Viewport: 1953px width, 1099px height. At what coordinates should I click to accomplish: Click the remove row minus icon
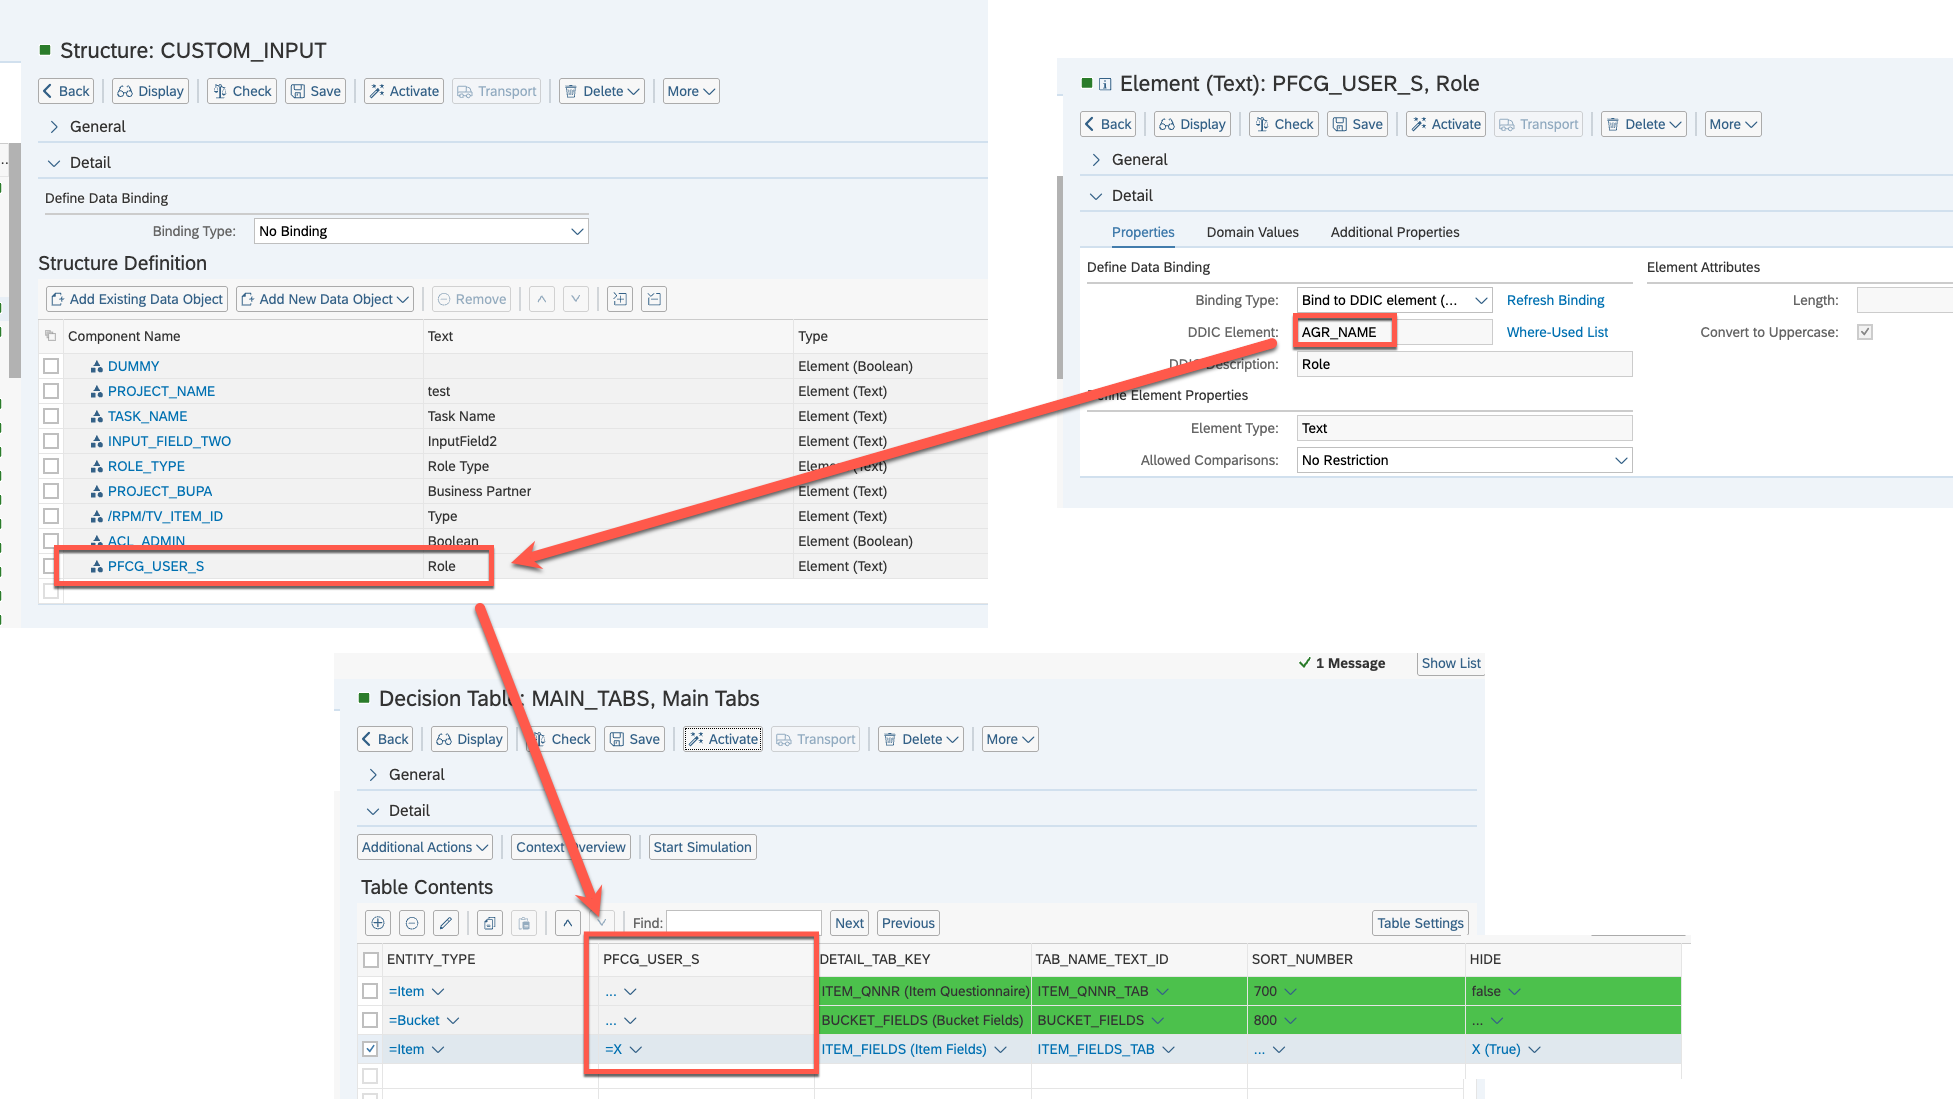pyautogui.click(x=412, y=923)
